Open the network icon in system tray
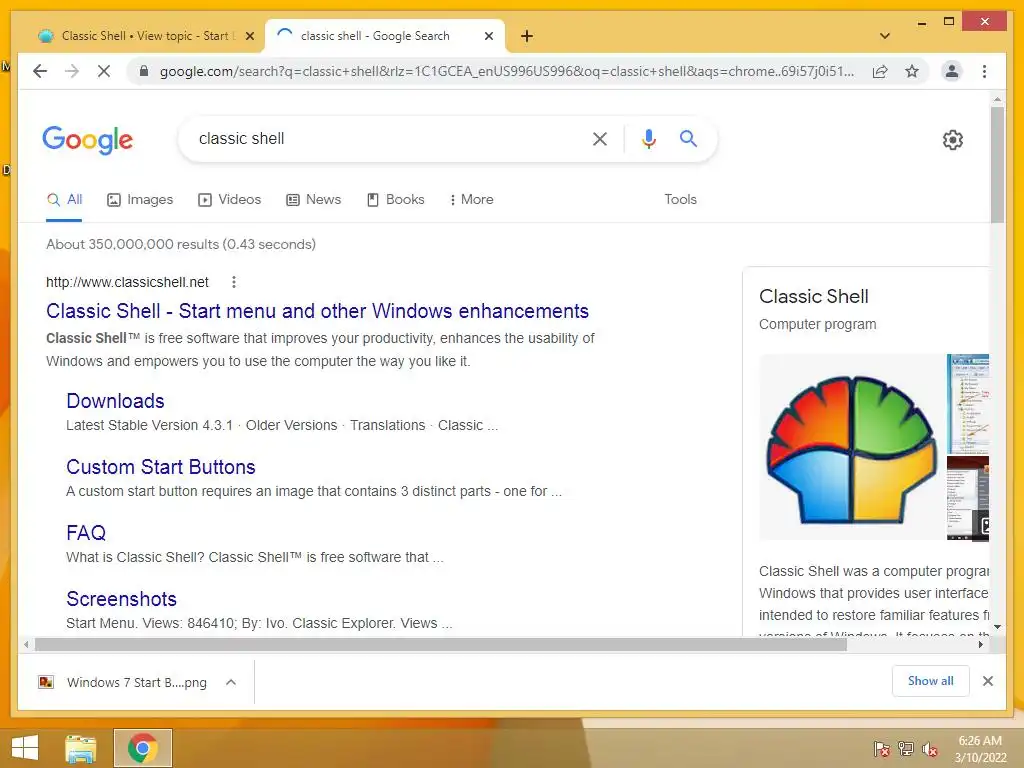Screen dimensions: 1024x768 pos(906,749)
